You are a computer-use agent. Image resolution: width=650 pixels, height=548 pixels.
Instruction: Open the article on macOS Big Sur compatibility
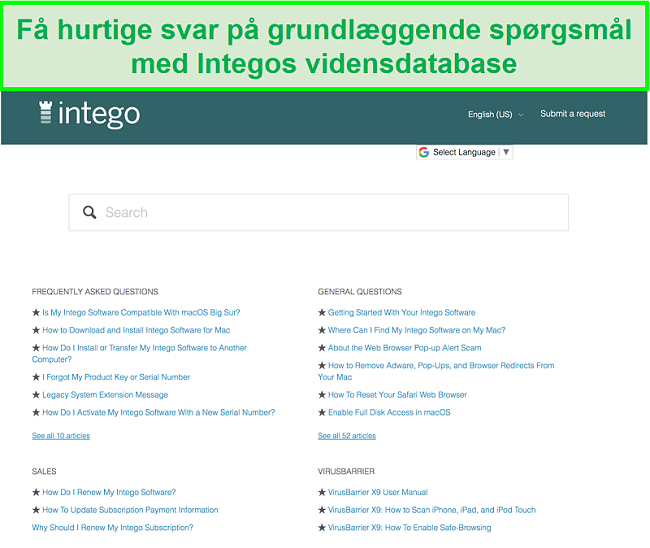(141, 313)
